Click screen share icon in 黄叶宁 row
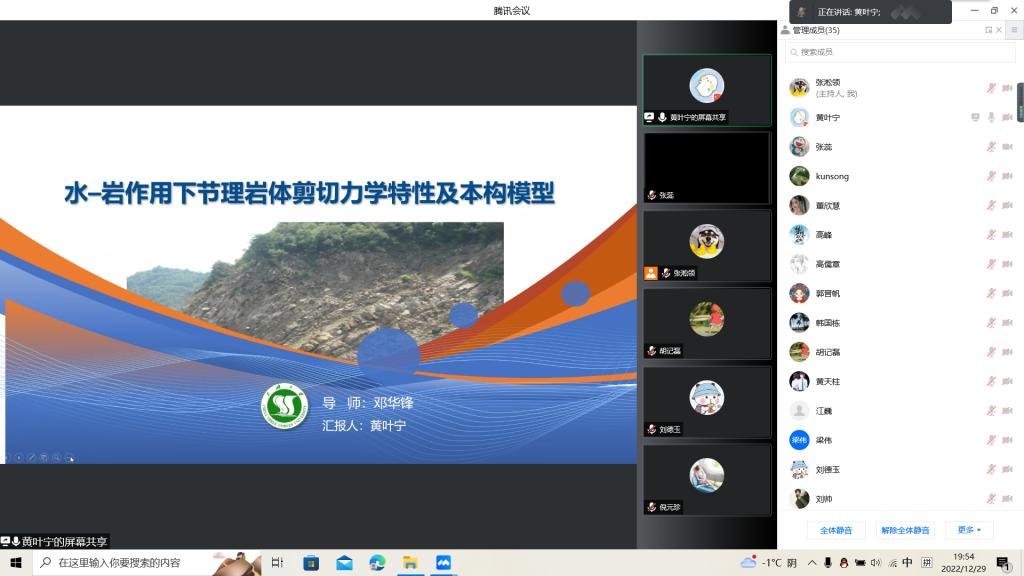Screen dimensions: 1024x576 pos(975,117)
